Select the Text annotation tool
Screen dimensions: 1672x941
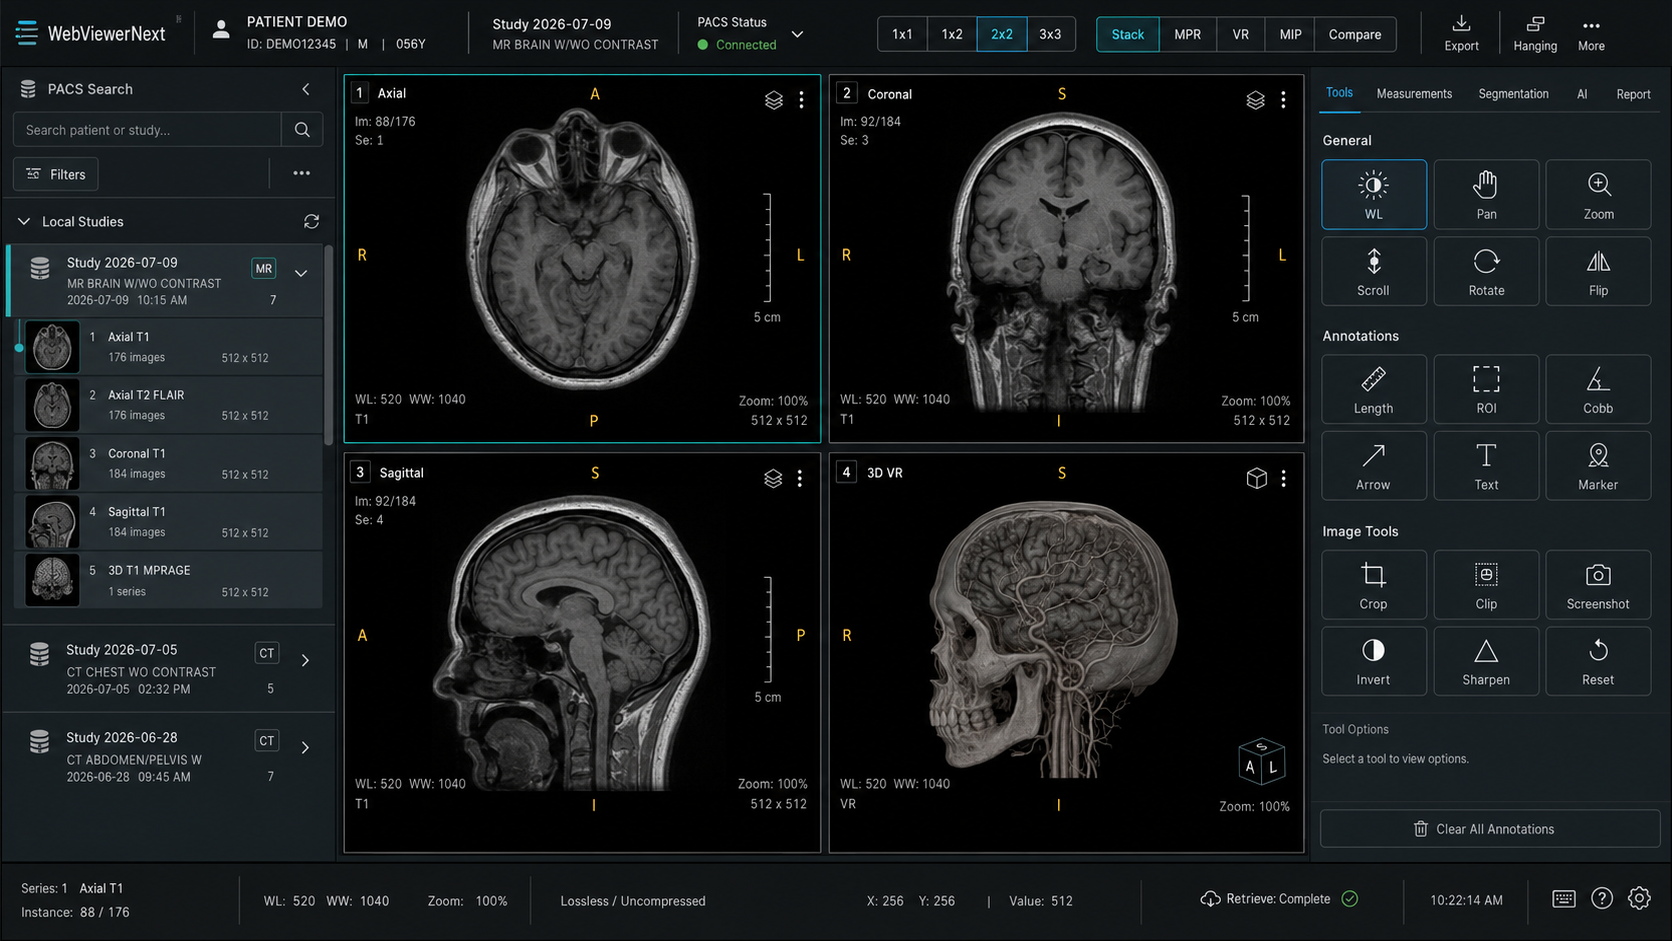tap(1486, 465)
